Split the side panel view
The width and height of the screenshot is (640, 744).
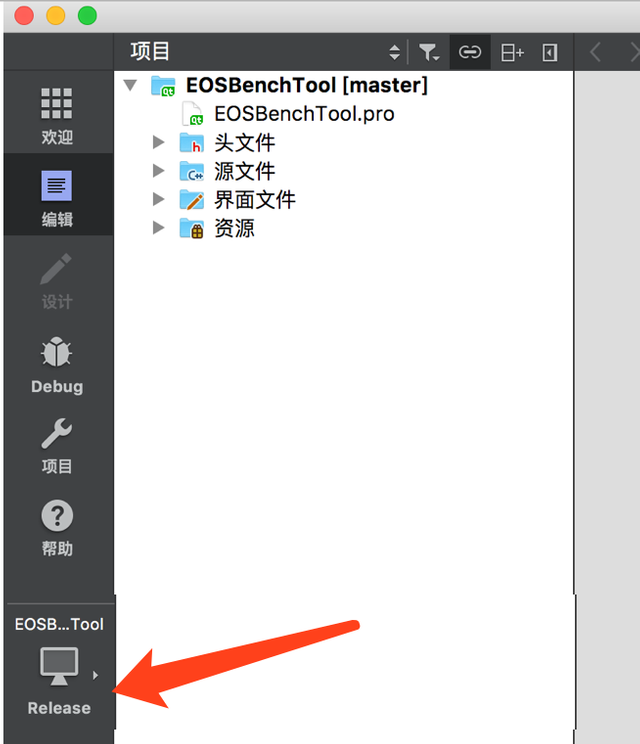(x=512, y=52)
